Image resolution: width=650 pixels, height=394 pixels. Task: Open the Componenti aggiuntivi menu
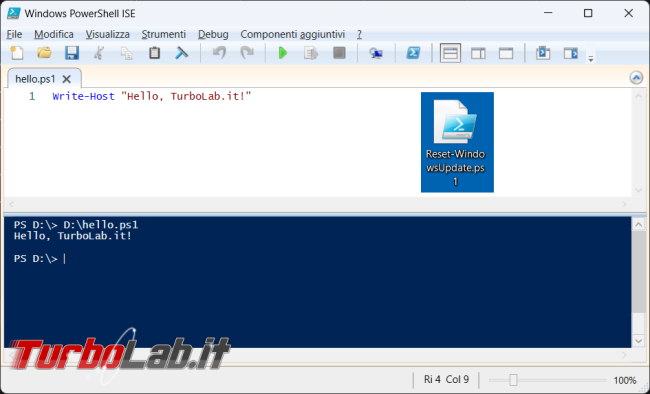click(x=293, y=34)
